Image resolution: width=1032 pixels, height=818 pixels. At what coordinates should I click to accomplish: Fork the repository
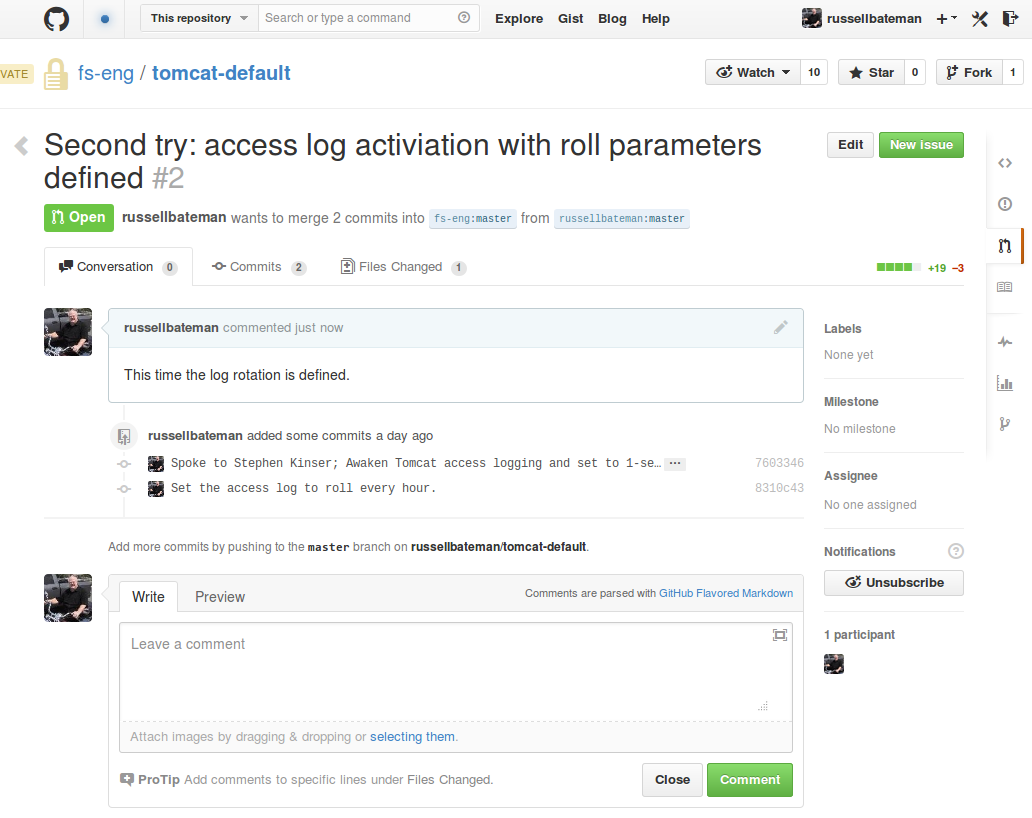click(969, 72)
